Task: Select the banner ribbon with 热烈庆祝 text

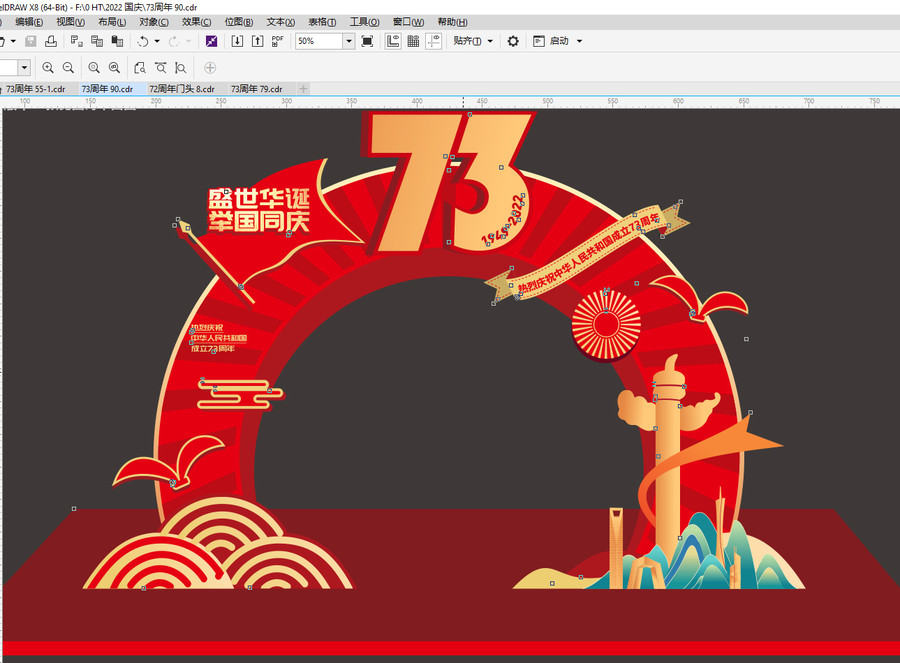Action: [x=588, y=251]
